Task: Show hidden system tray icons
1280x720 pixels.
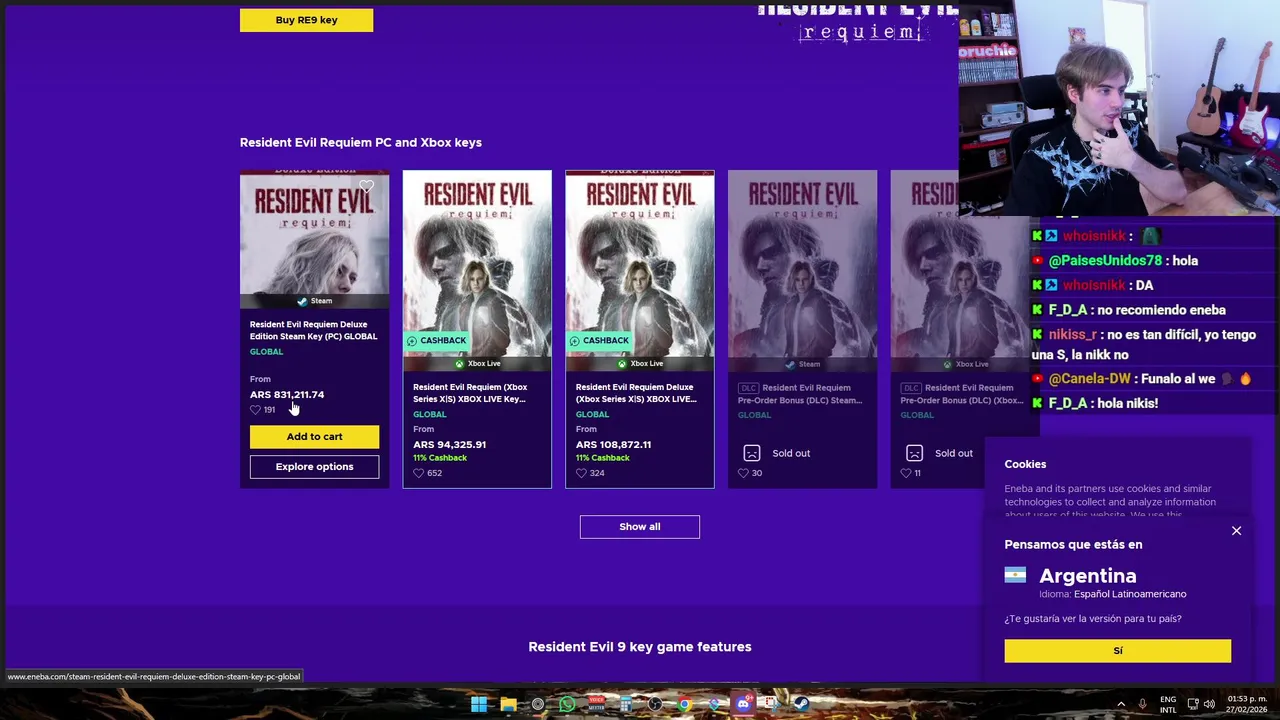Action: pyautogui.click(x=1120, y=704)
